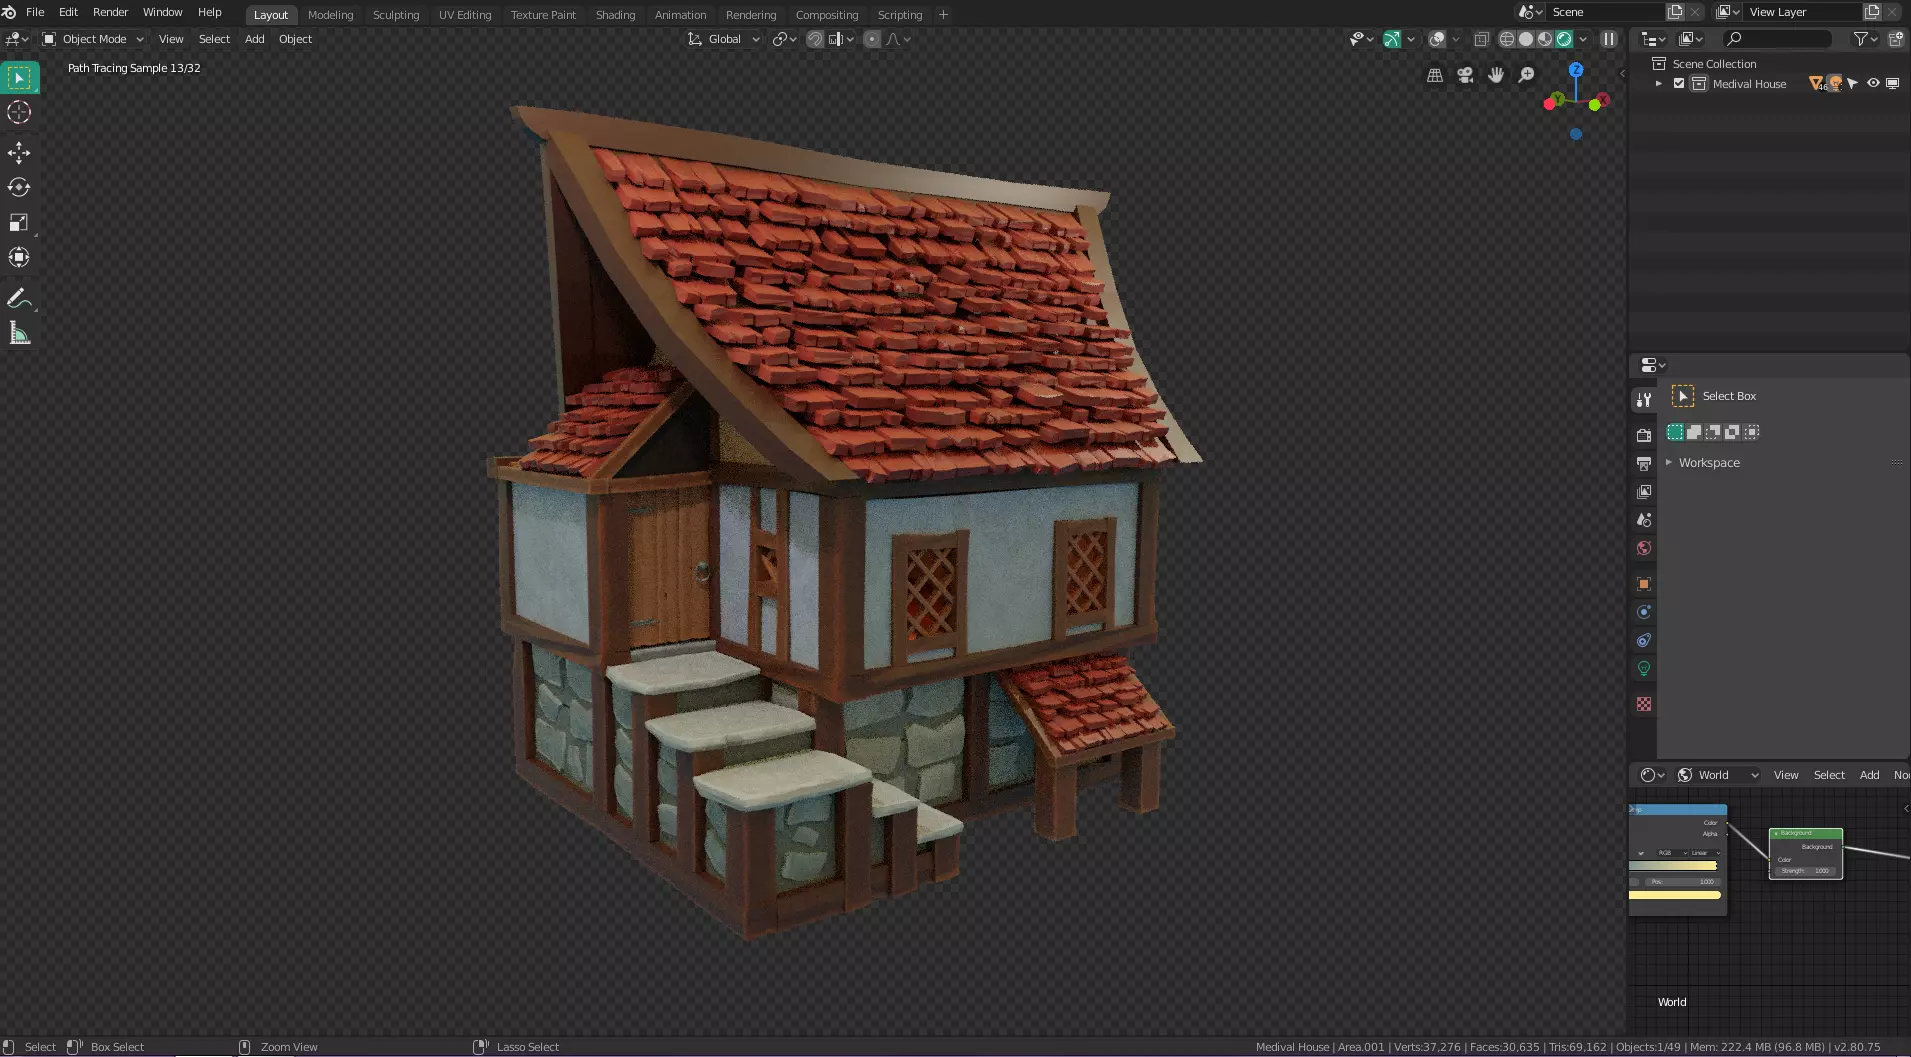The height and width of the screenshot is (1057, 1911).
Task: Open the viewport Add menu
Action: point(255,39)
